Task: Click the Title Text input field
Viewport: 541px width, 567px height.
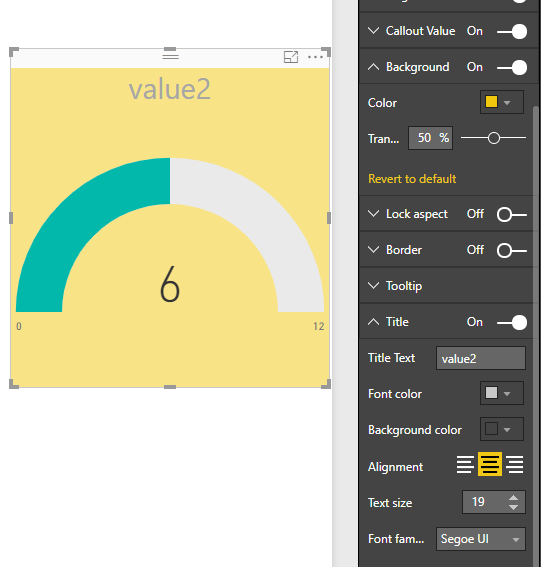Action: pos(481,358)
